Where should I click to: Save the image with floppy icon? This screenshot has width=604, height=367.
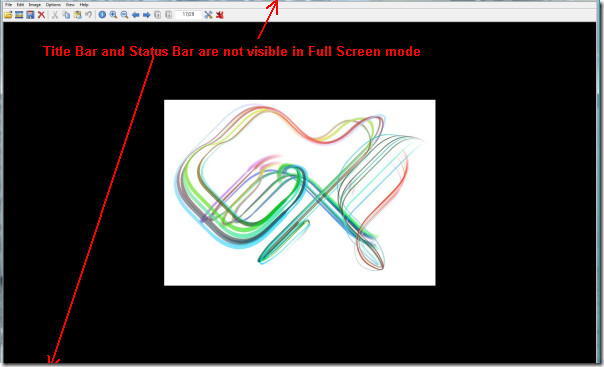30,15
